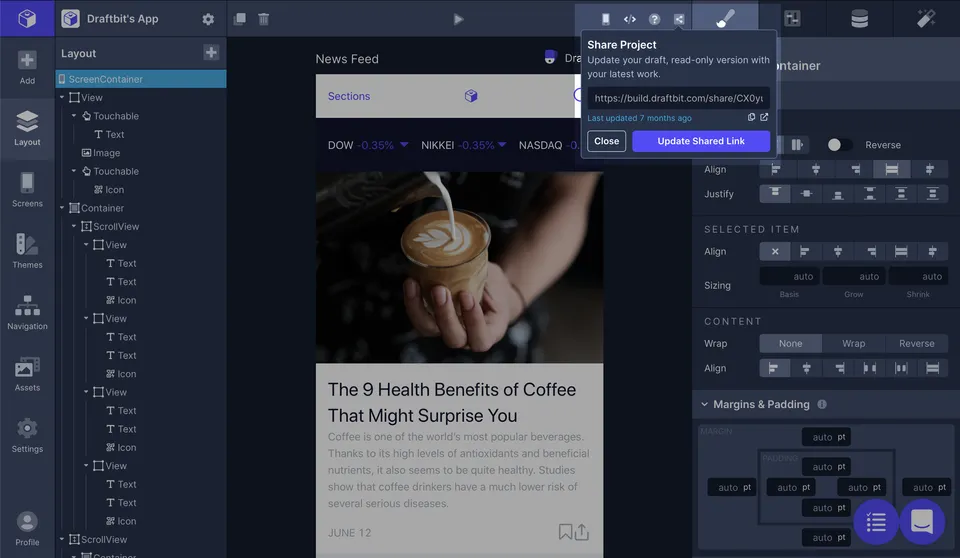Image resolution: width=960 pixels, height=558 pixels.
Task: Open the round chat support button
Action: coord(921,522)
